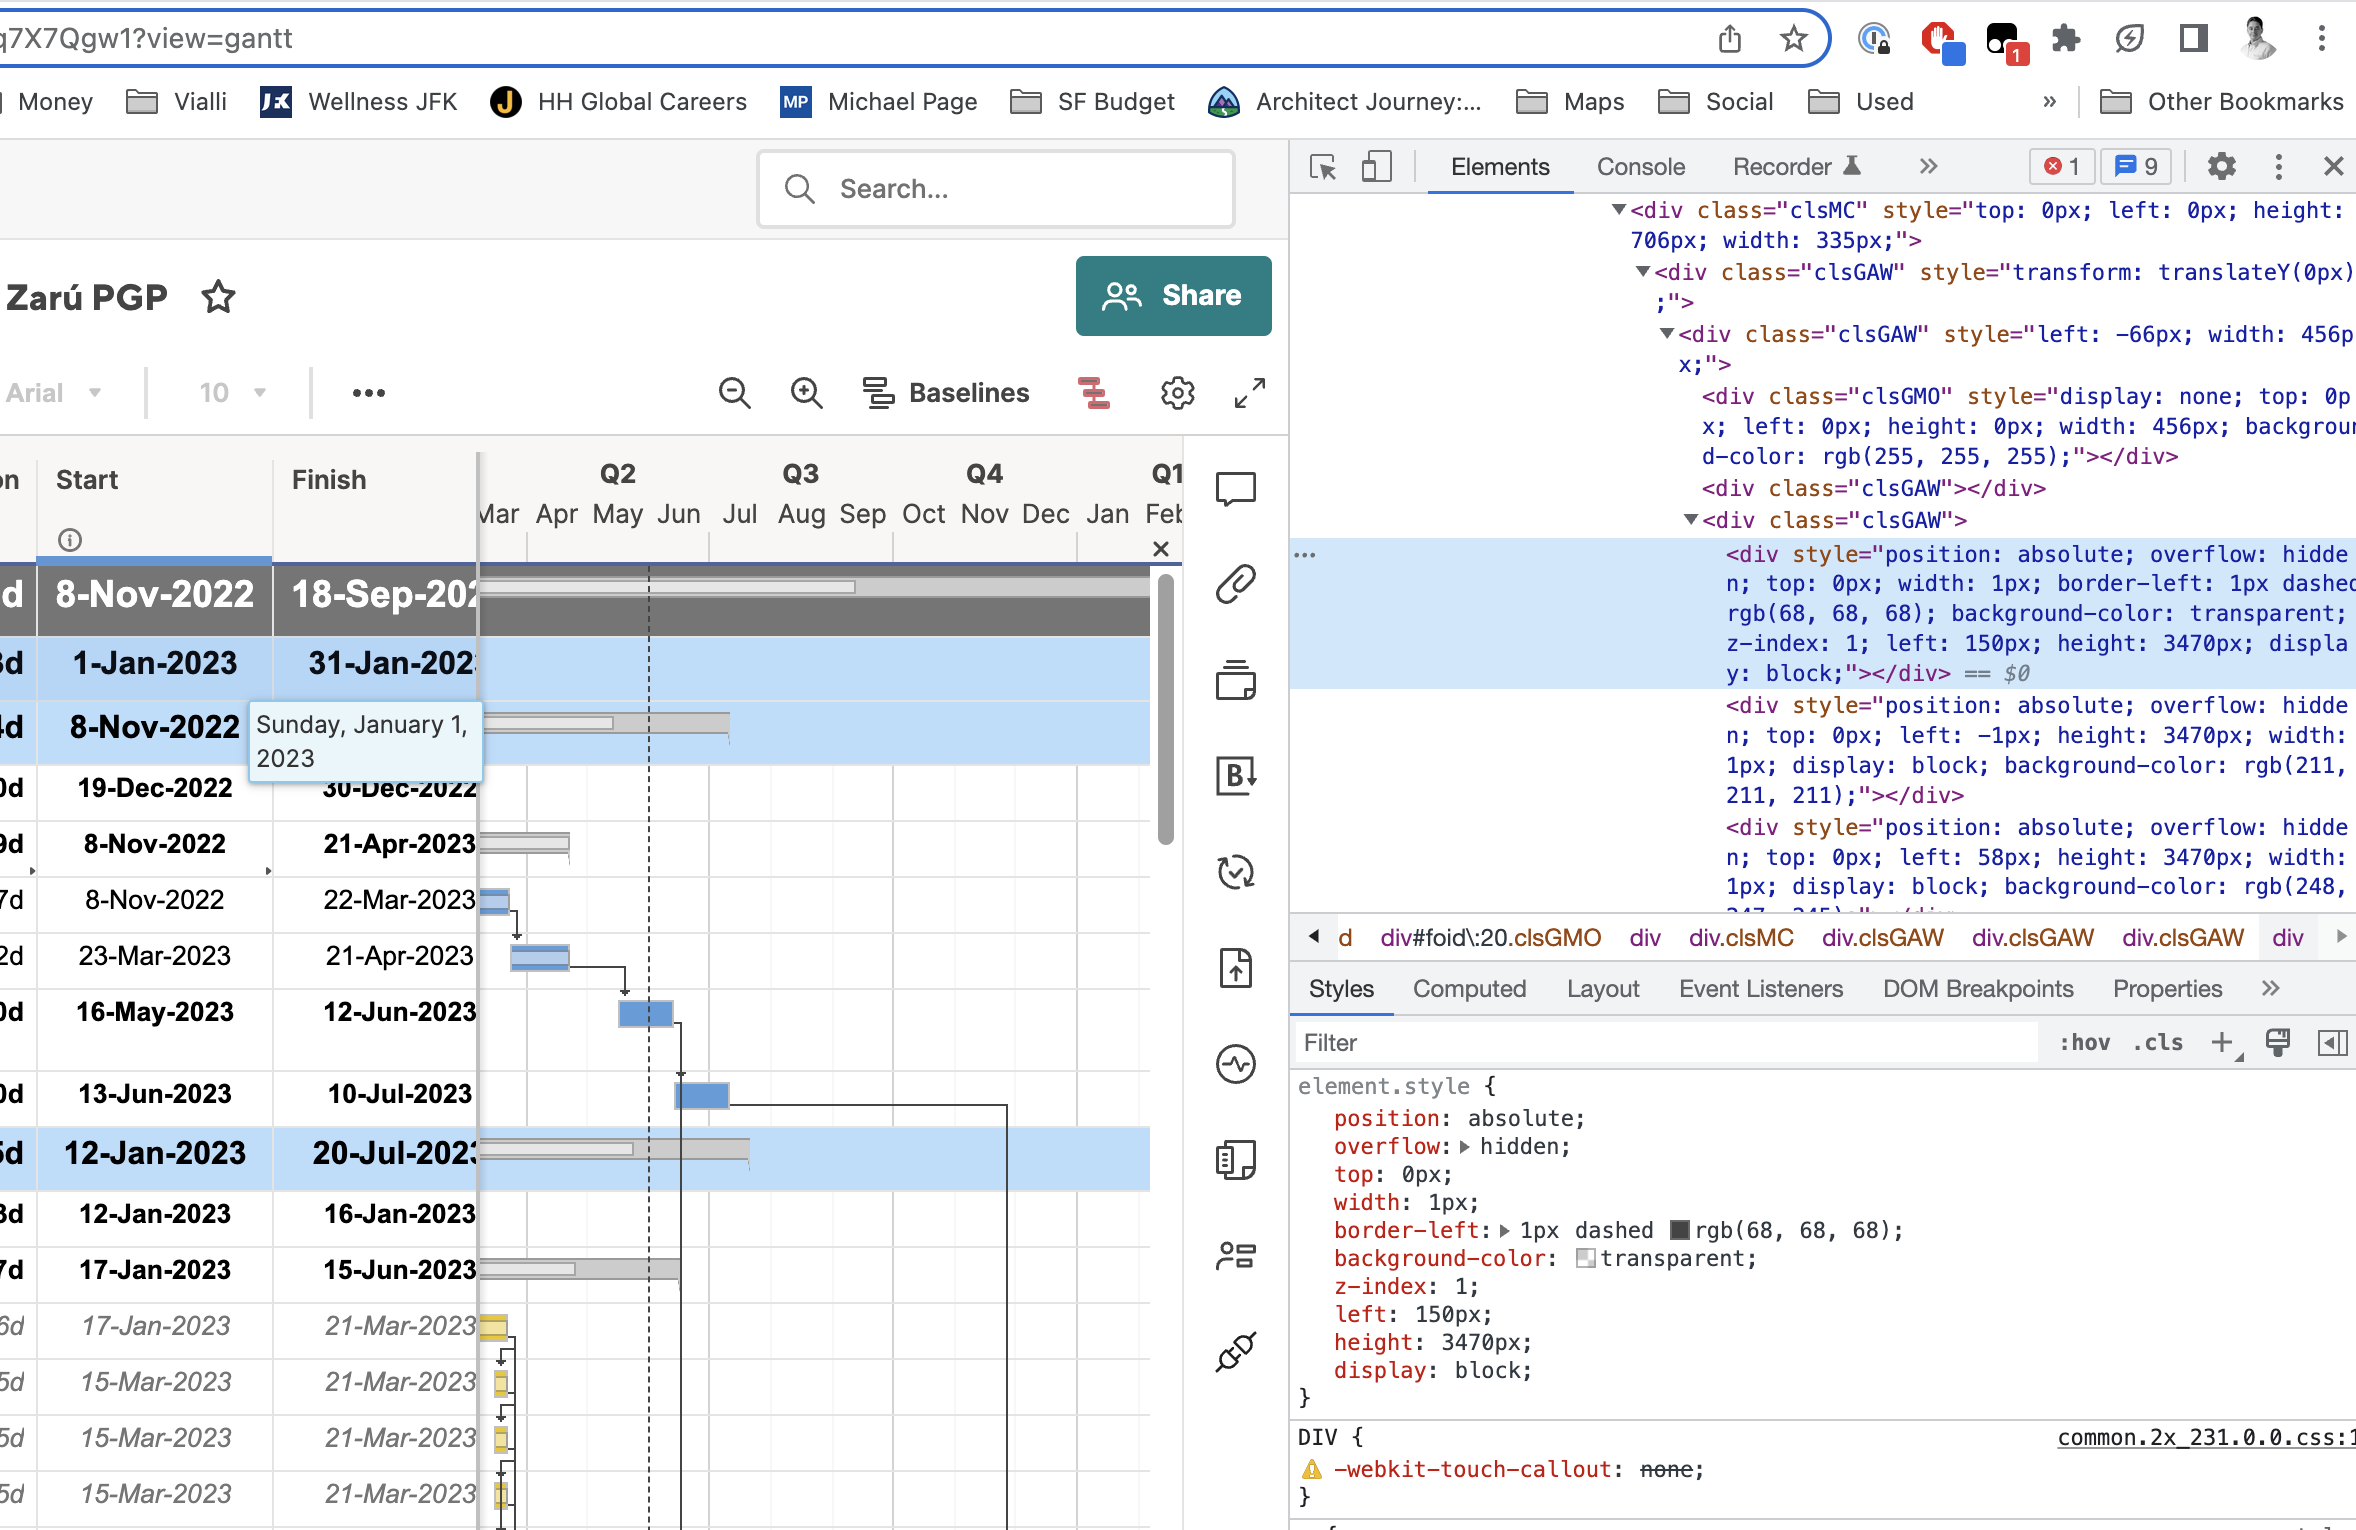Click the Search sheet input field
This screenshot has width=2356, height=1530.
[996, 189]
